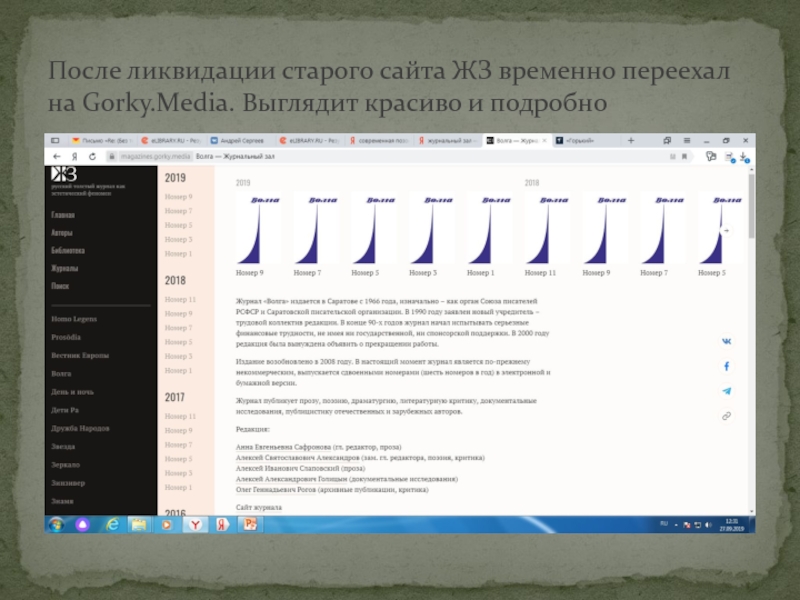
Task: Open Олег Геннадьевич Рогов author link
Action: [276, 490]
